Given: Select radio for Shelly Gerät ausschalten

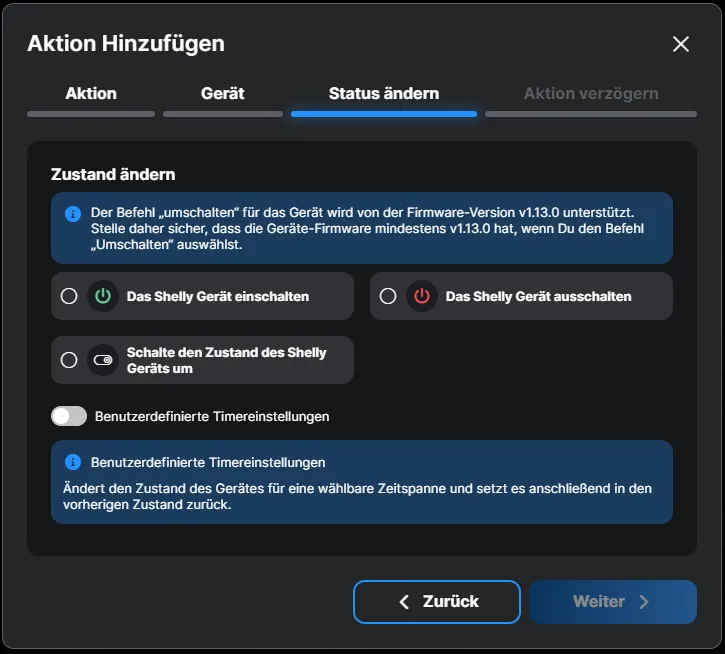Looking at the screenshot, I should (388, 296).
